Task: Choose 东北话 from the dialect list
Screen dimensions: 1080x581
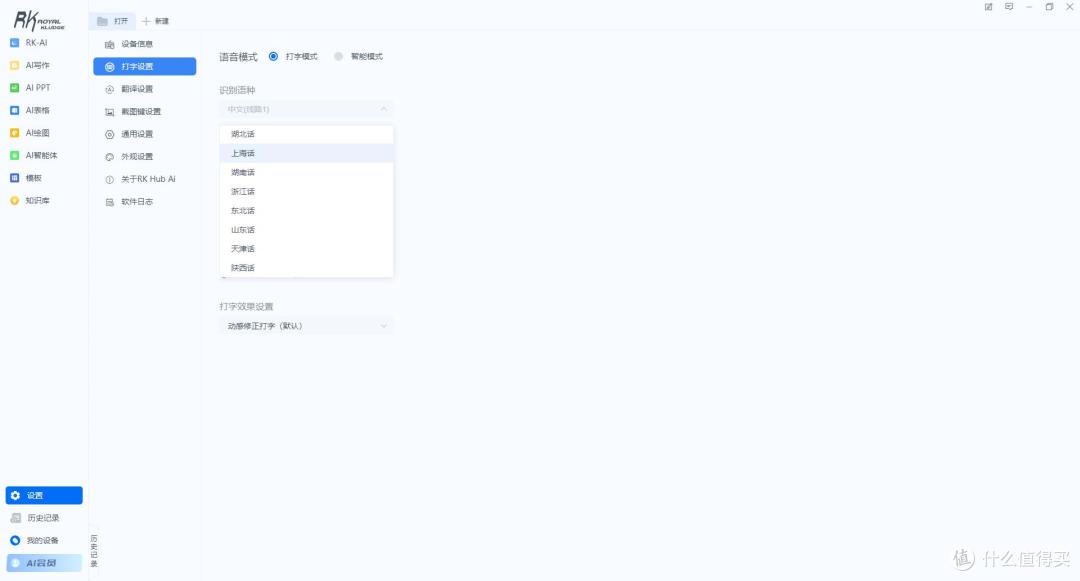Action: point(307,211)
